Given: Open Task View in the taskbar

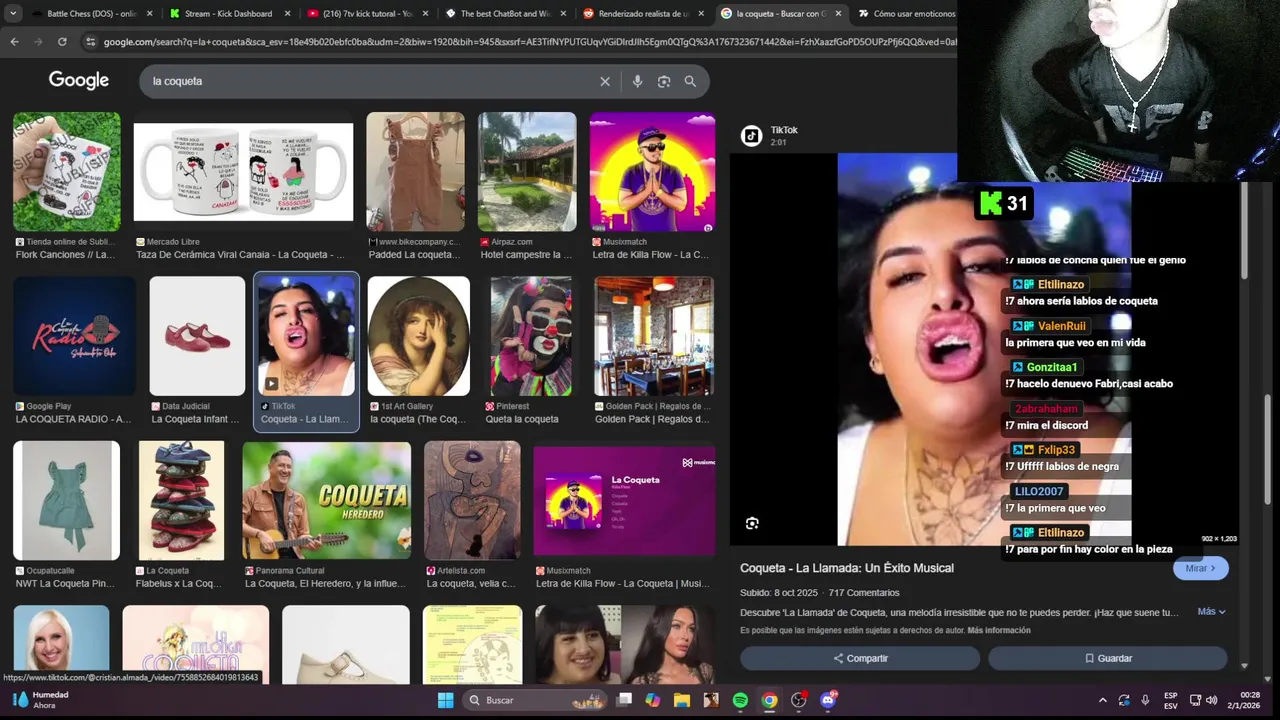Looking at the screenshot, I should tap(624, 700).
